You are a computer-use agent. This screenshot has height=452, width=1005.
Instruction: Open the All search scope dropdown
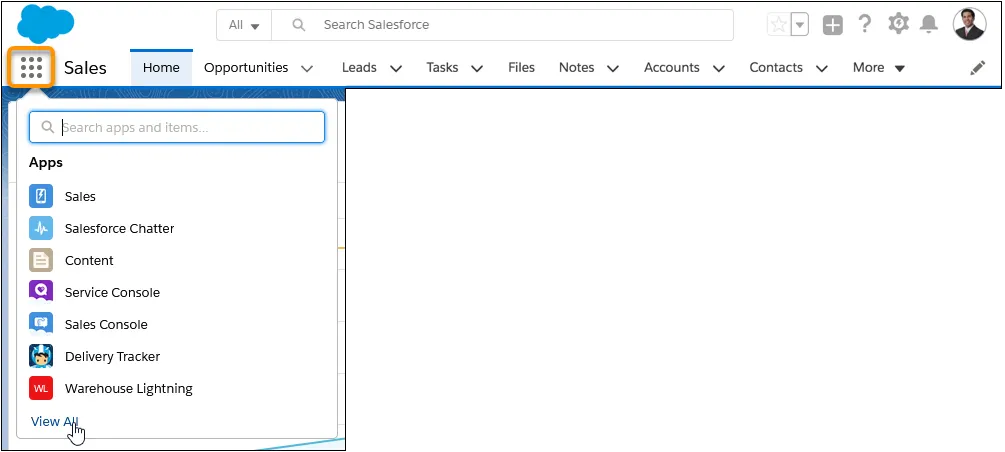[244, 25]
